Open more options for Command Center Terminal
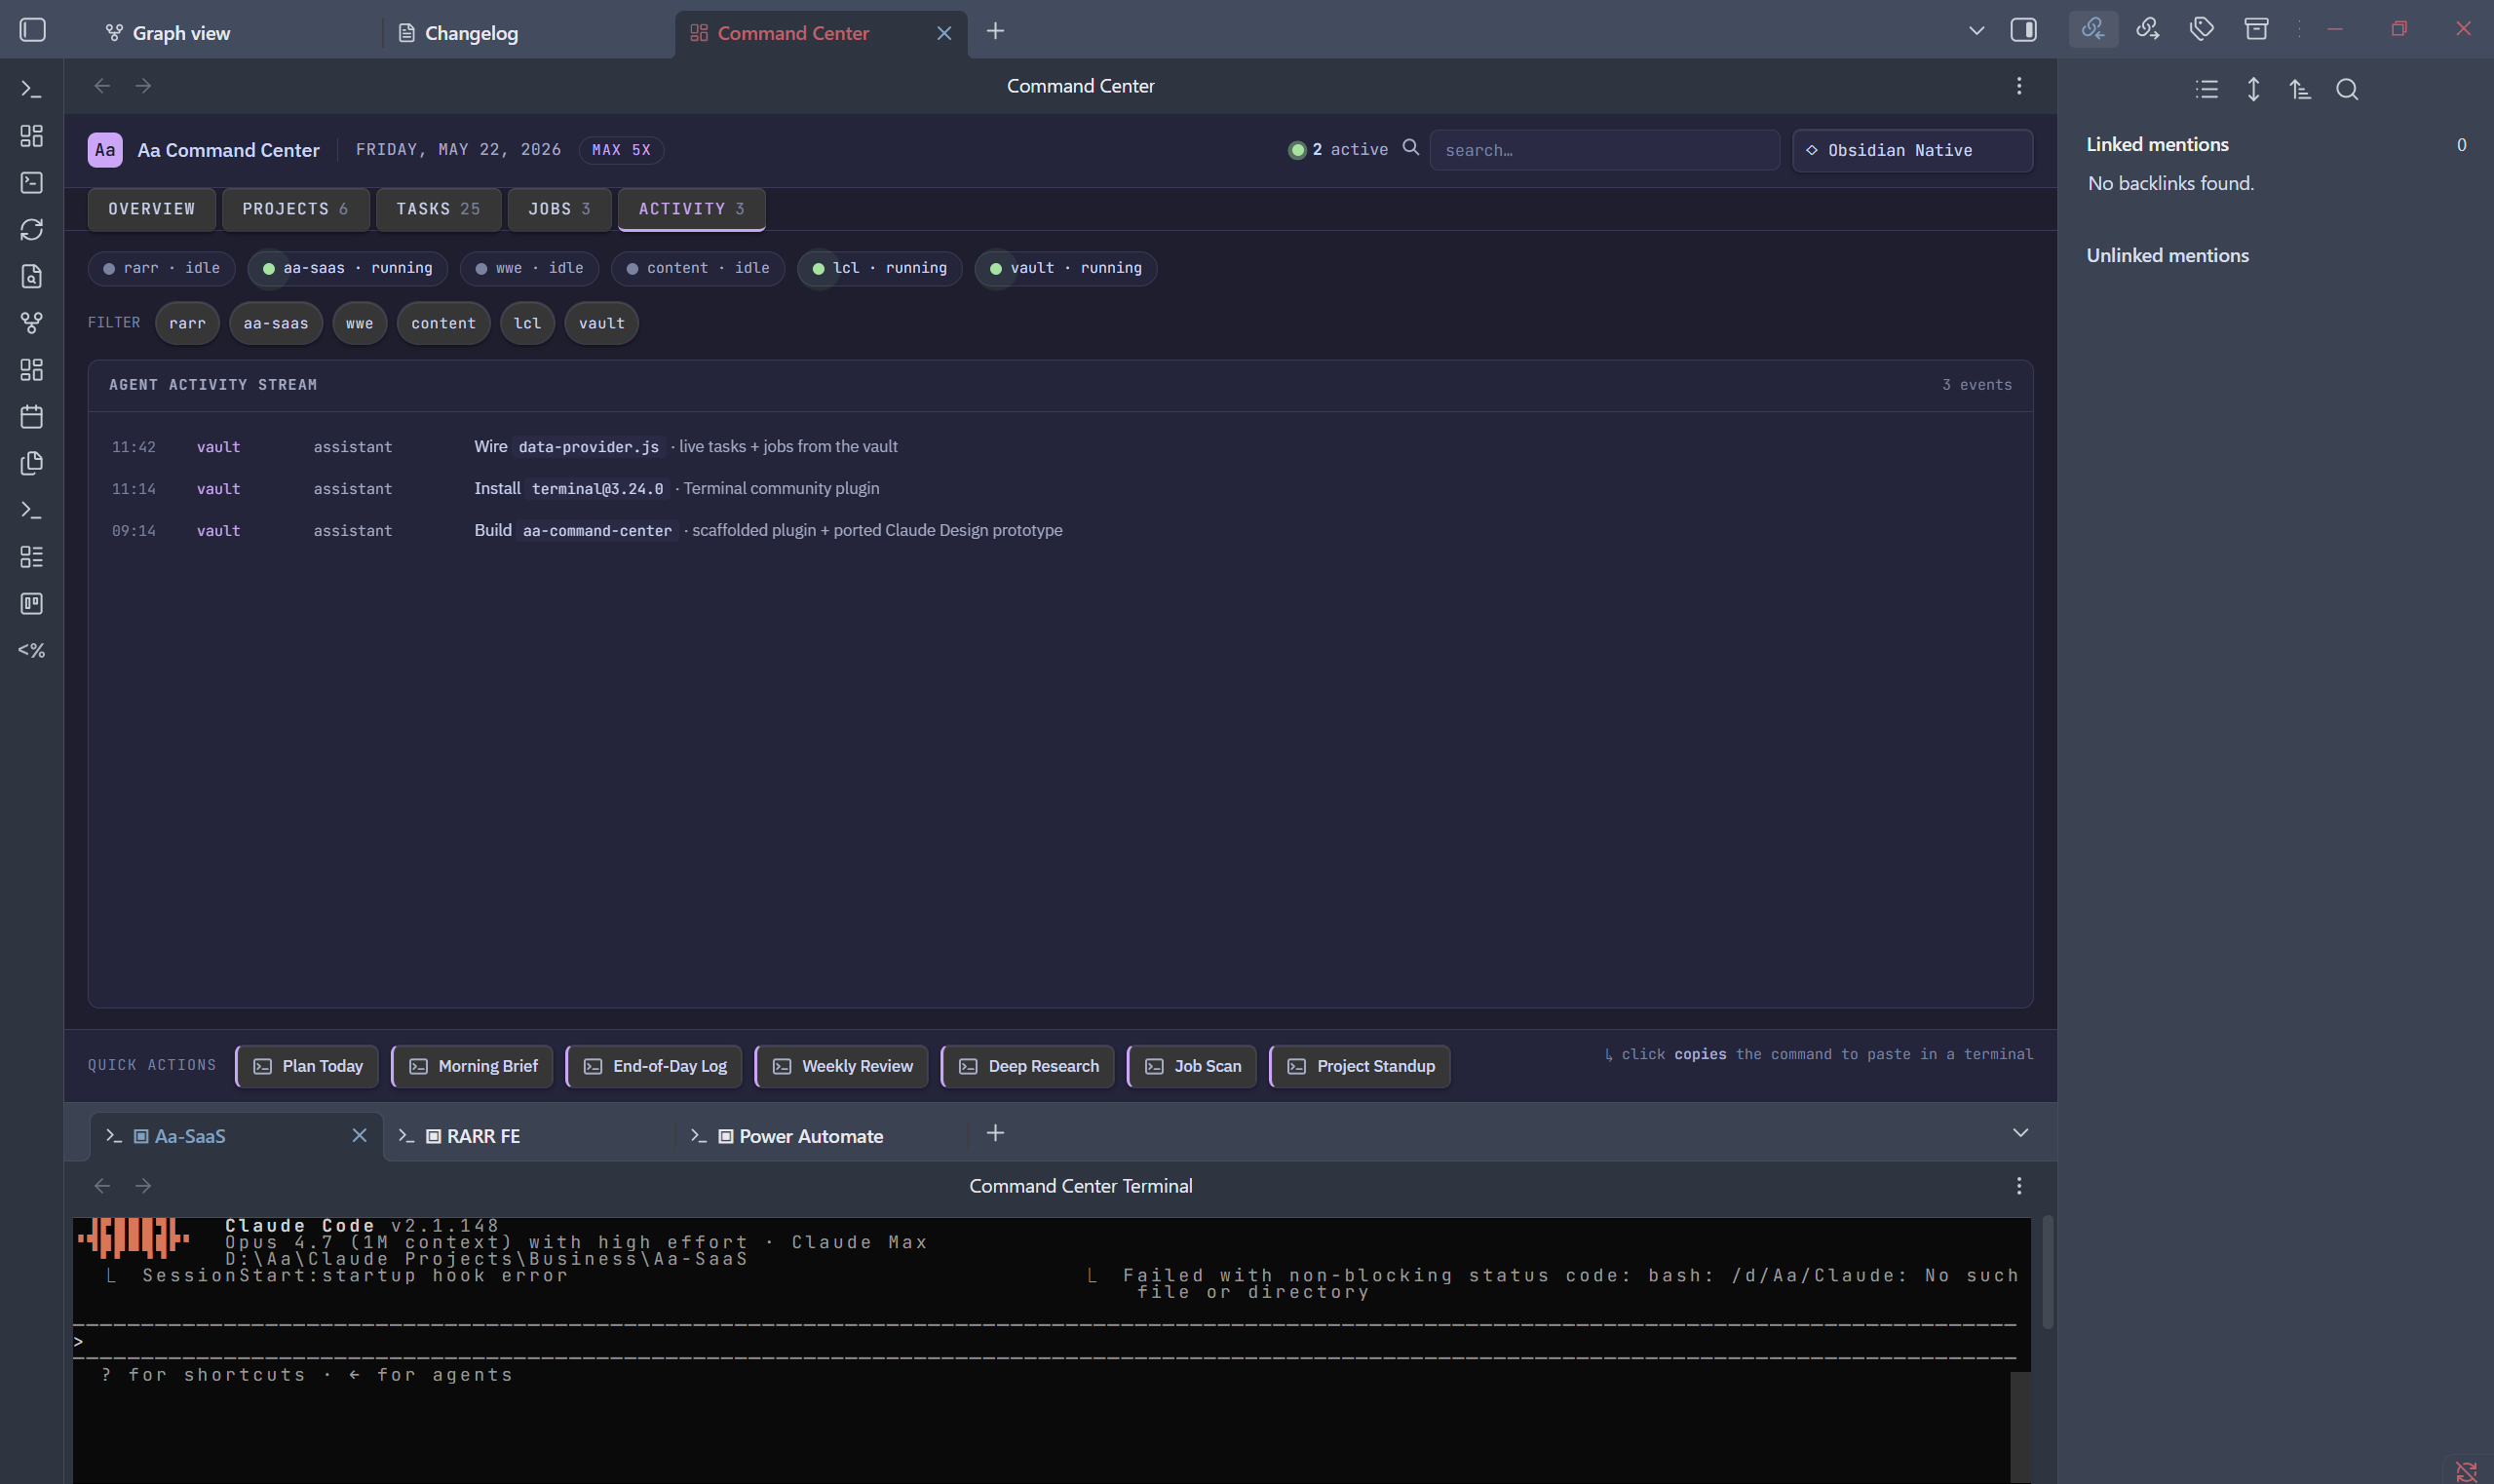 tap(2019, 1186)
